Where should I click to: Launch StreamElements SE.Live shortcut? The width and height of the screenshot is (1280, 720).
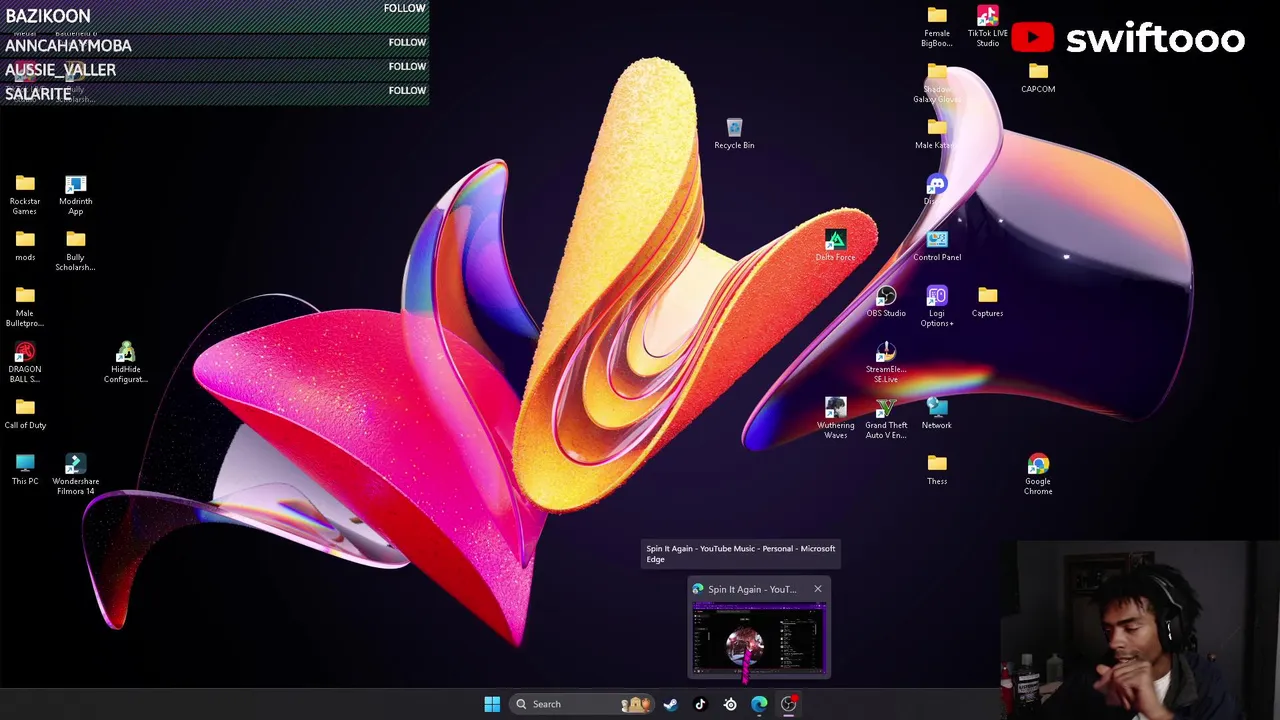tap(886, 362)
